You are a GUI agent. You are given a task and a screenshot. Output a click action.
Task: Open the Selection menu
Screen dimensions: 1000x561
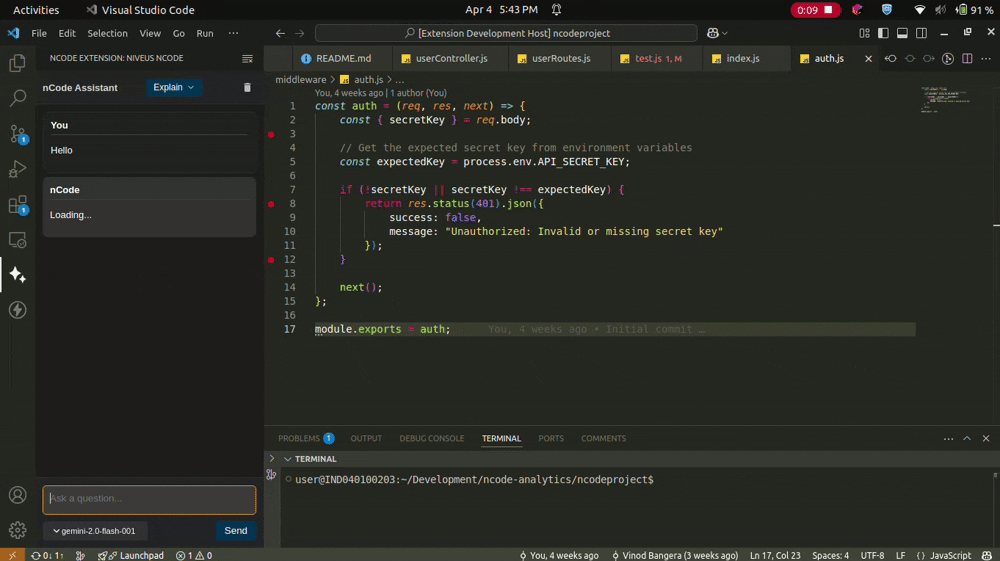[x=107, y=33]
